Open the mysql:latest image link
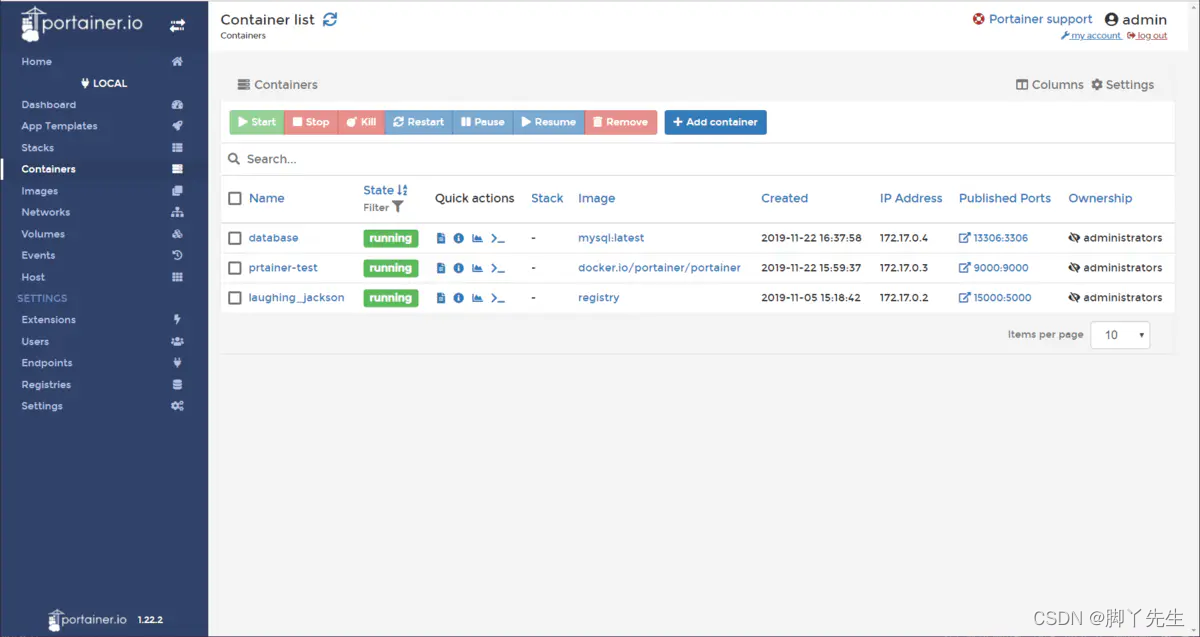This screenshot has height=637, width=1200. click(x=611, y=238)
